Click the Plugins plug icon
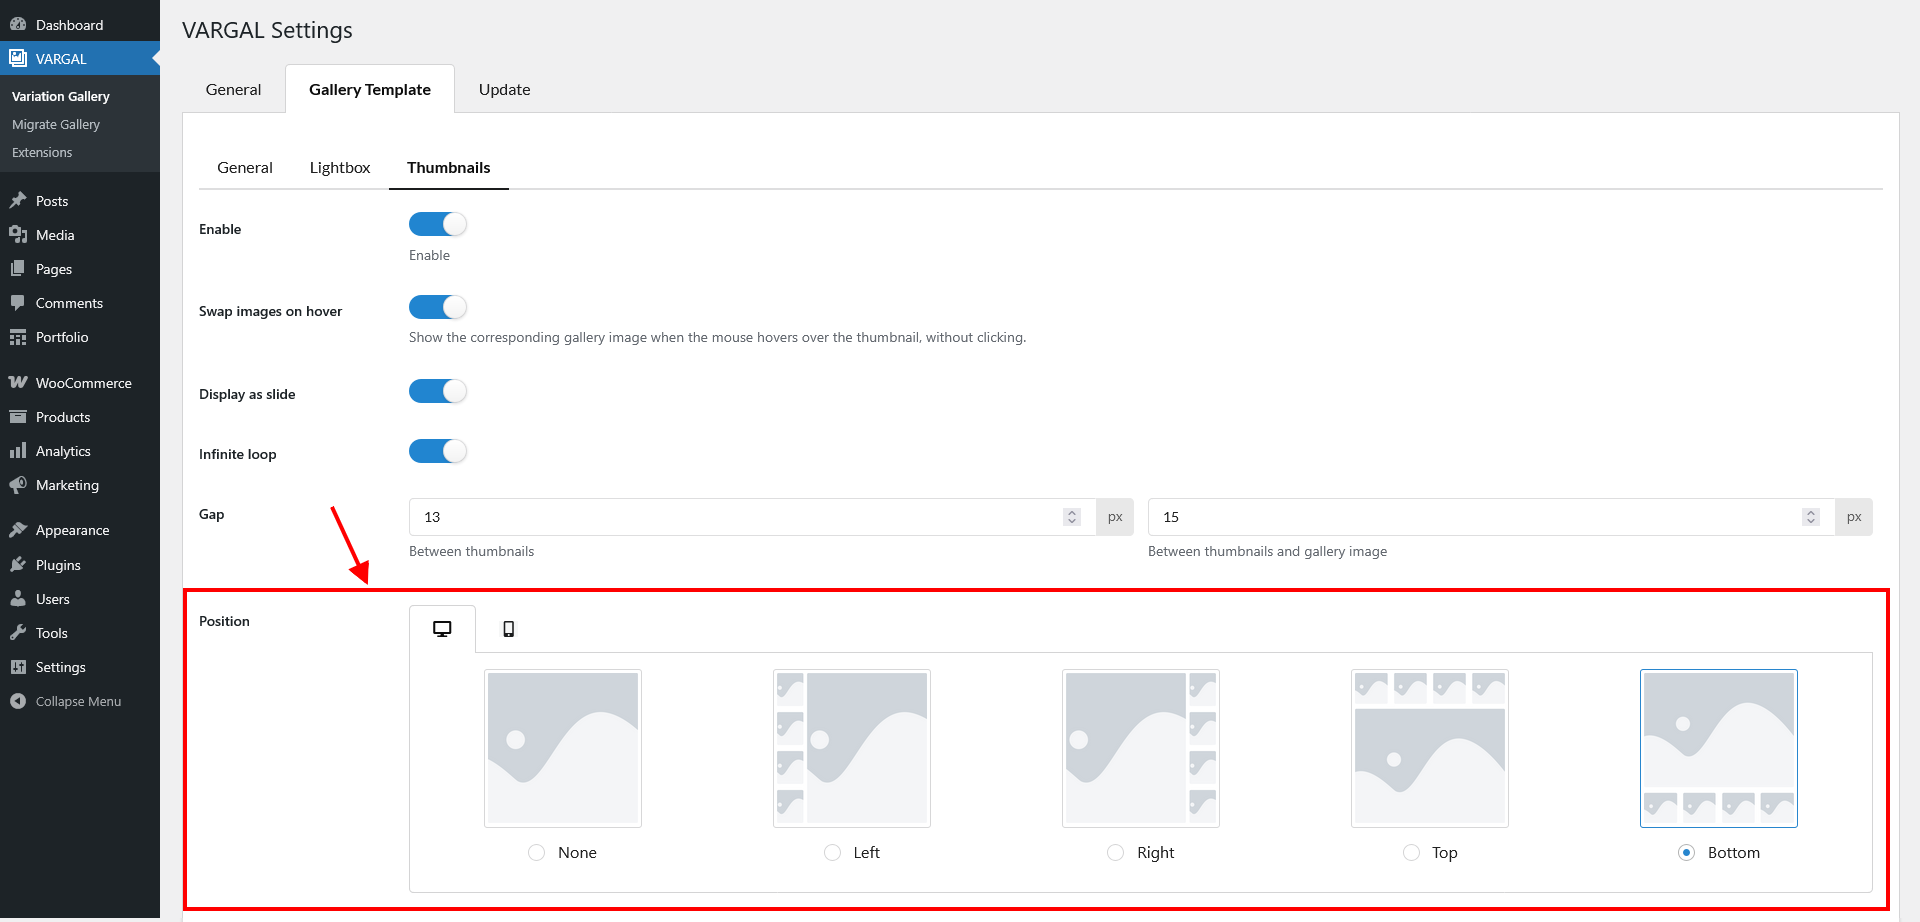The width and height of the screenshot is (1920, 922). click(18, 564)
